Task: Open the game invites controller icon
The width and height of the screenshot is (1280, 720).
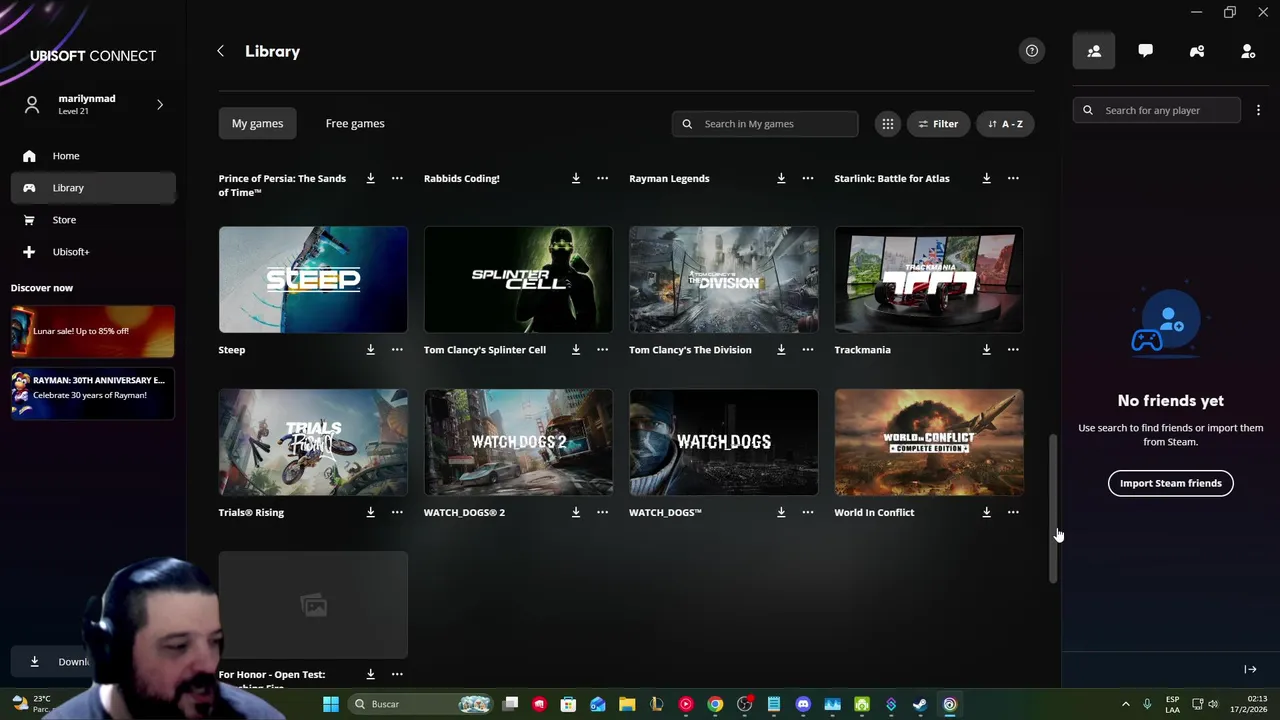Action: (x=1197, y=51)
